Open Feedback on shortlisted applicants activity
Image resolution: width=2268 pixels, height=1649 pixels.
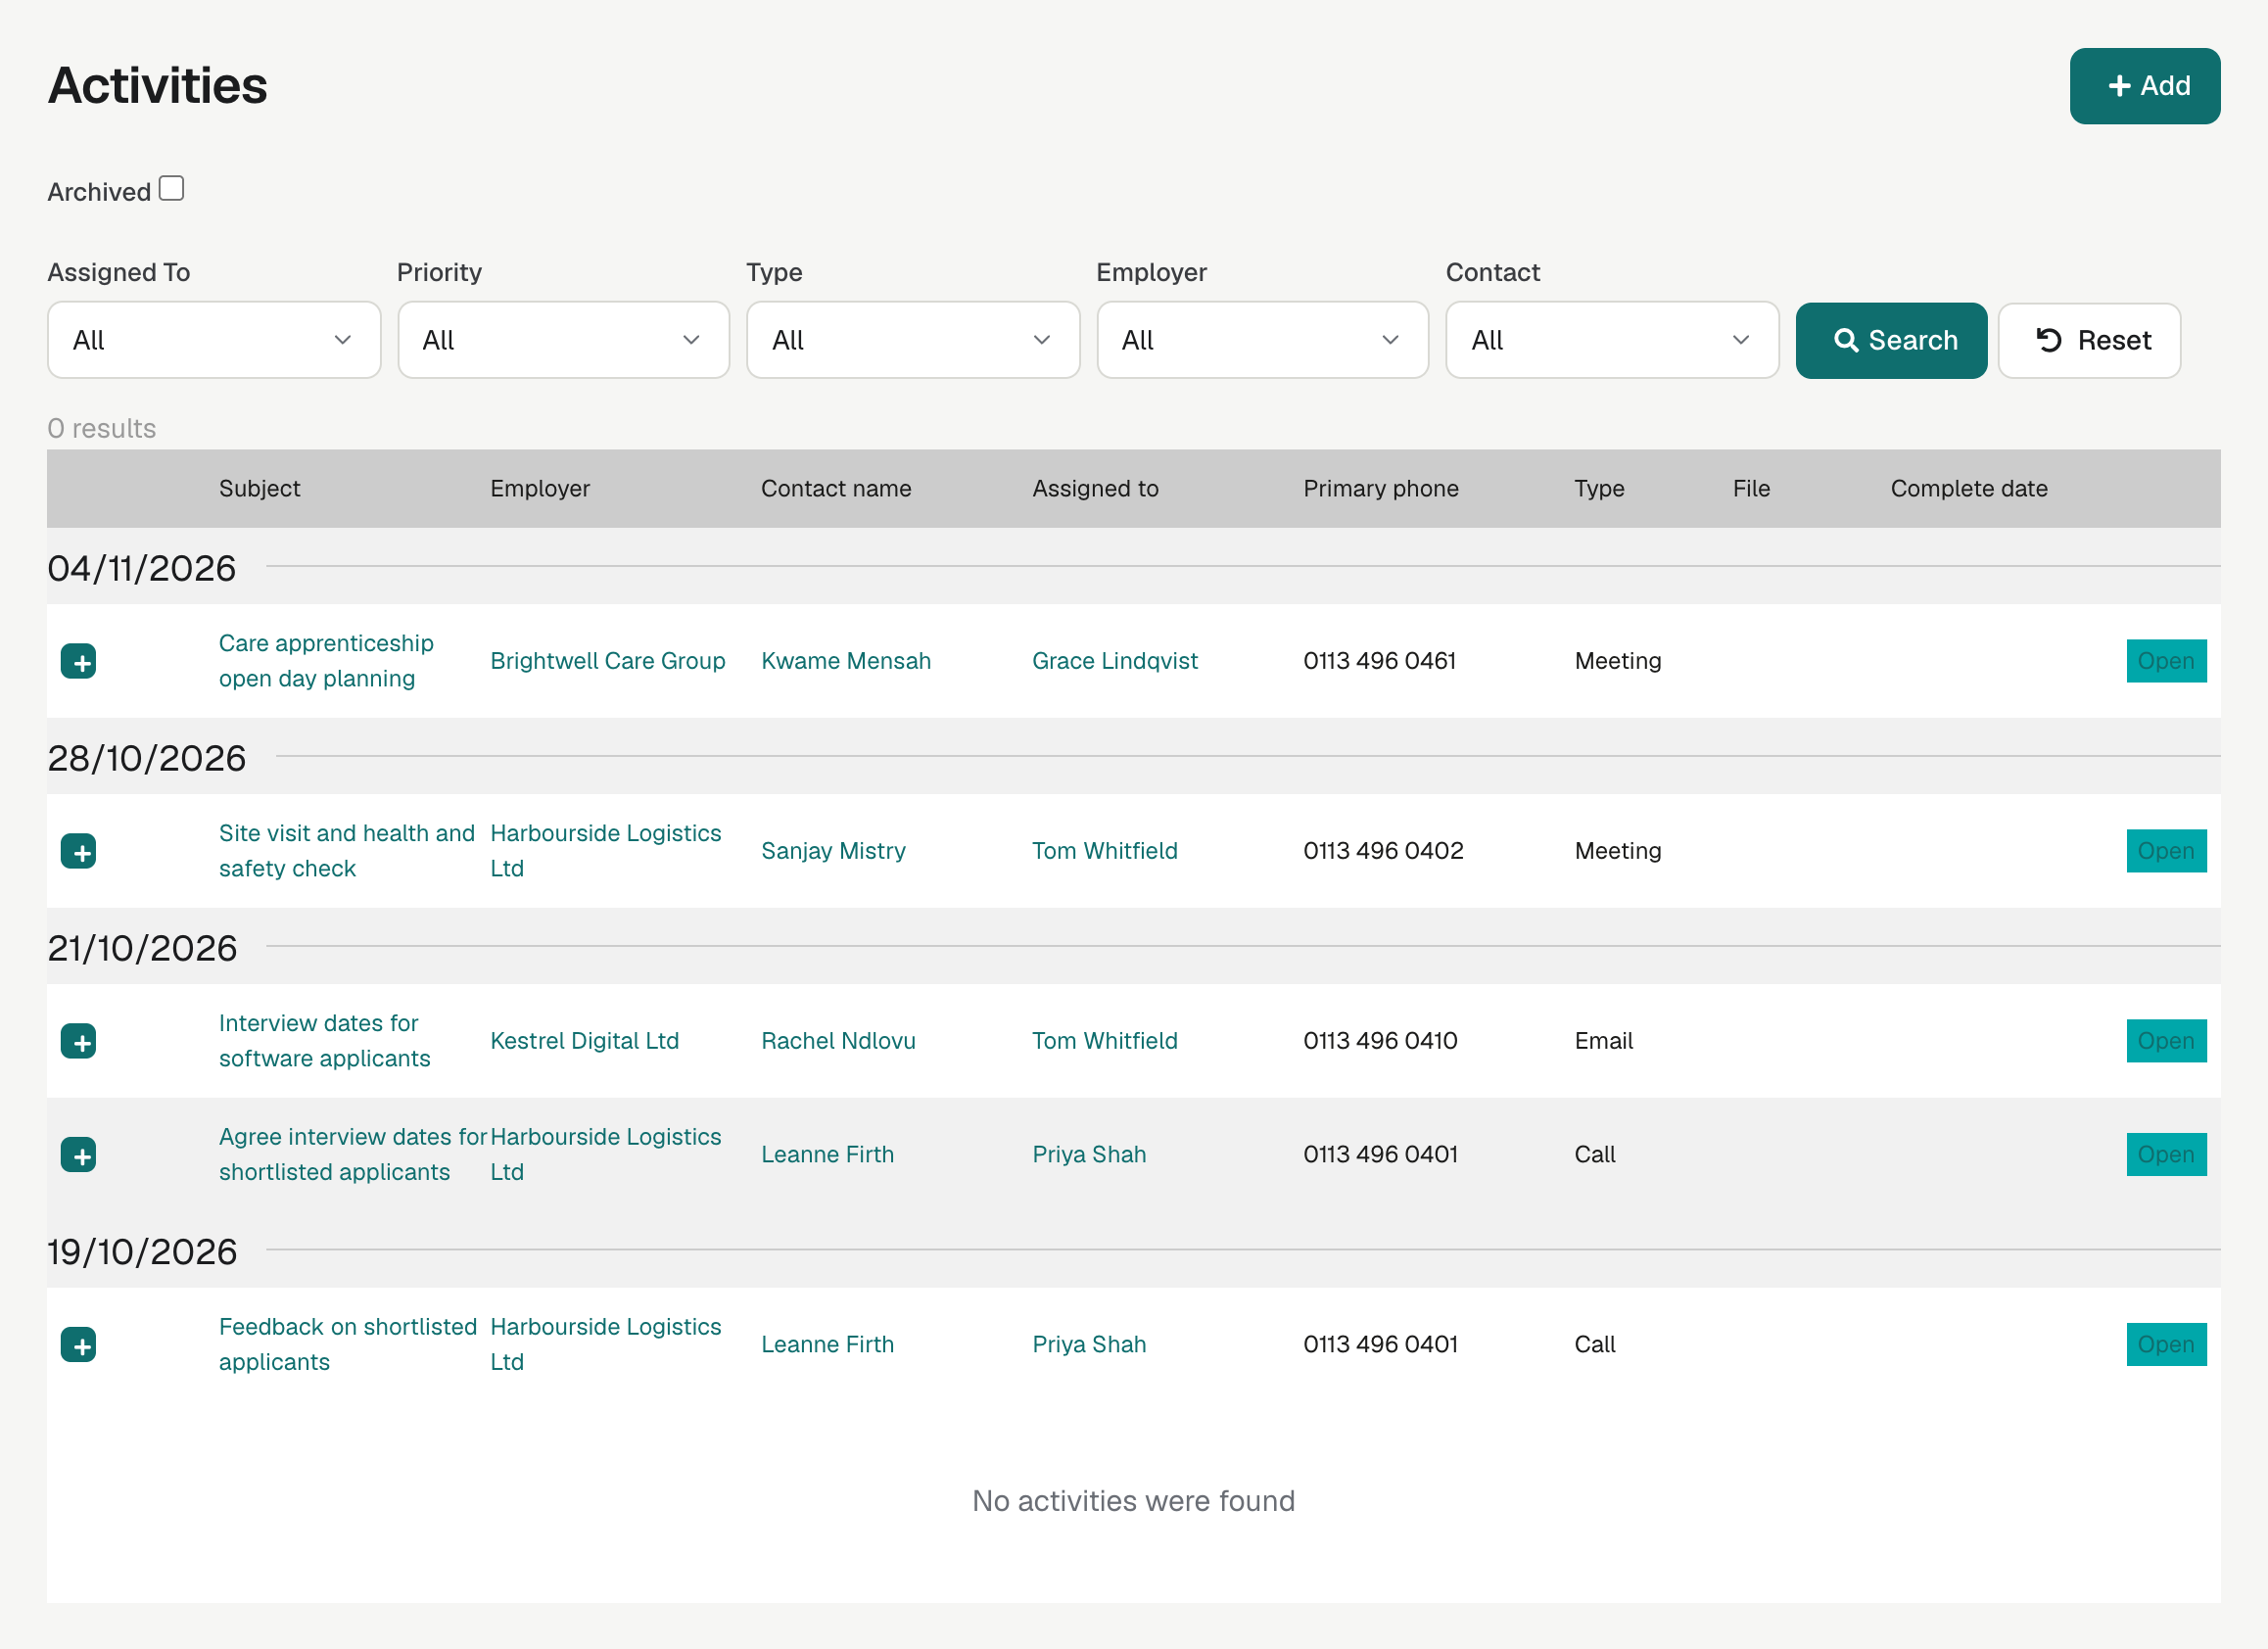coord(347,1345)
